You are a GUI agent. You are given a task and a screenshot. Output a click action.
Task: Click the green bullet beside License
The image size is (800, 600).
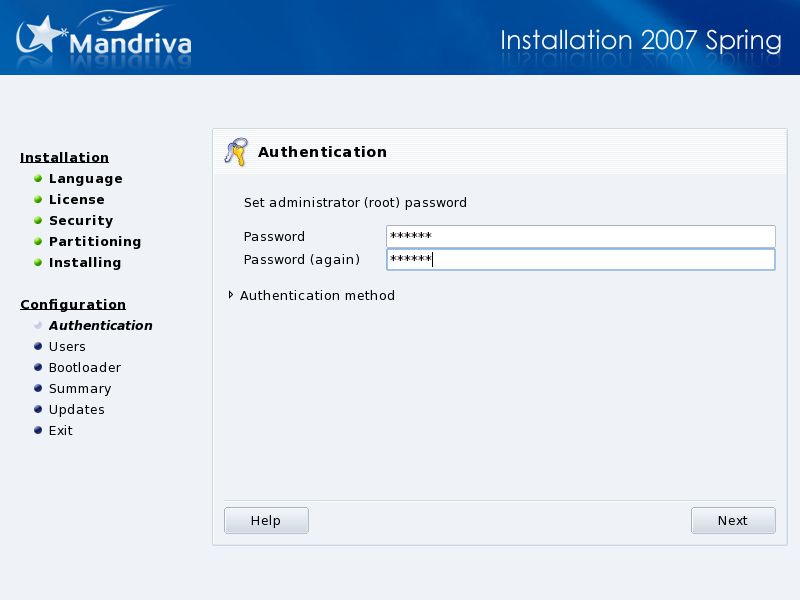[38, 199]
